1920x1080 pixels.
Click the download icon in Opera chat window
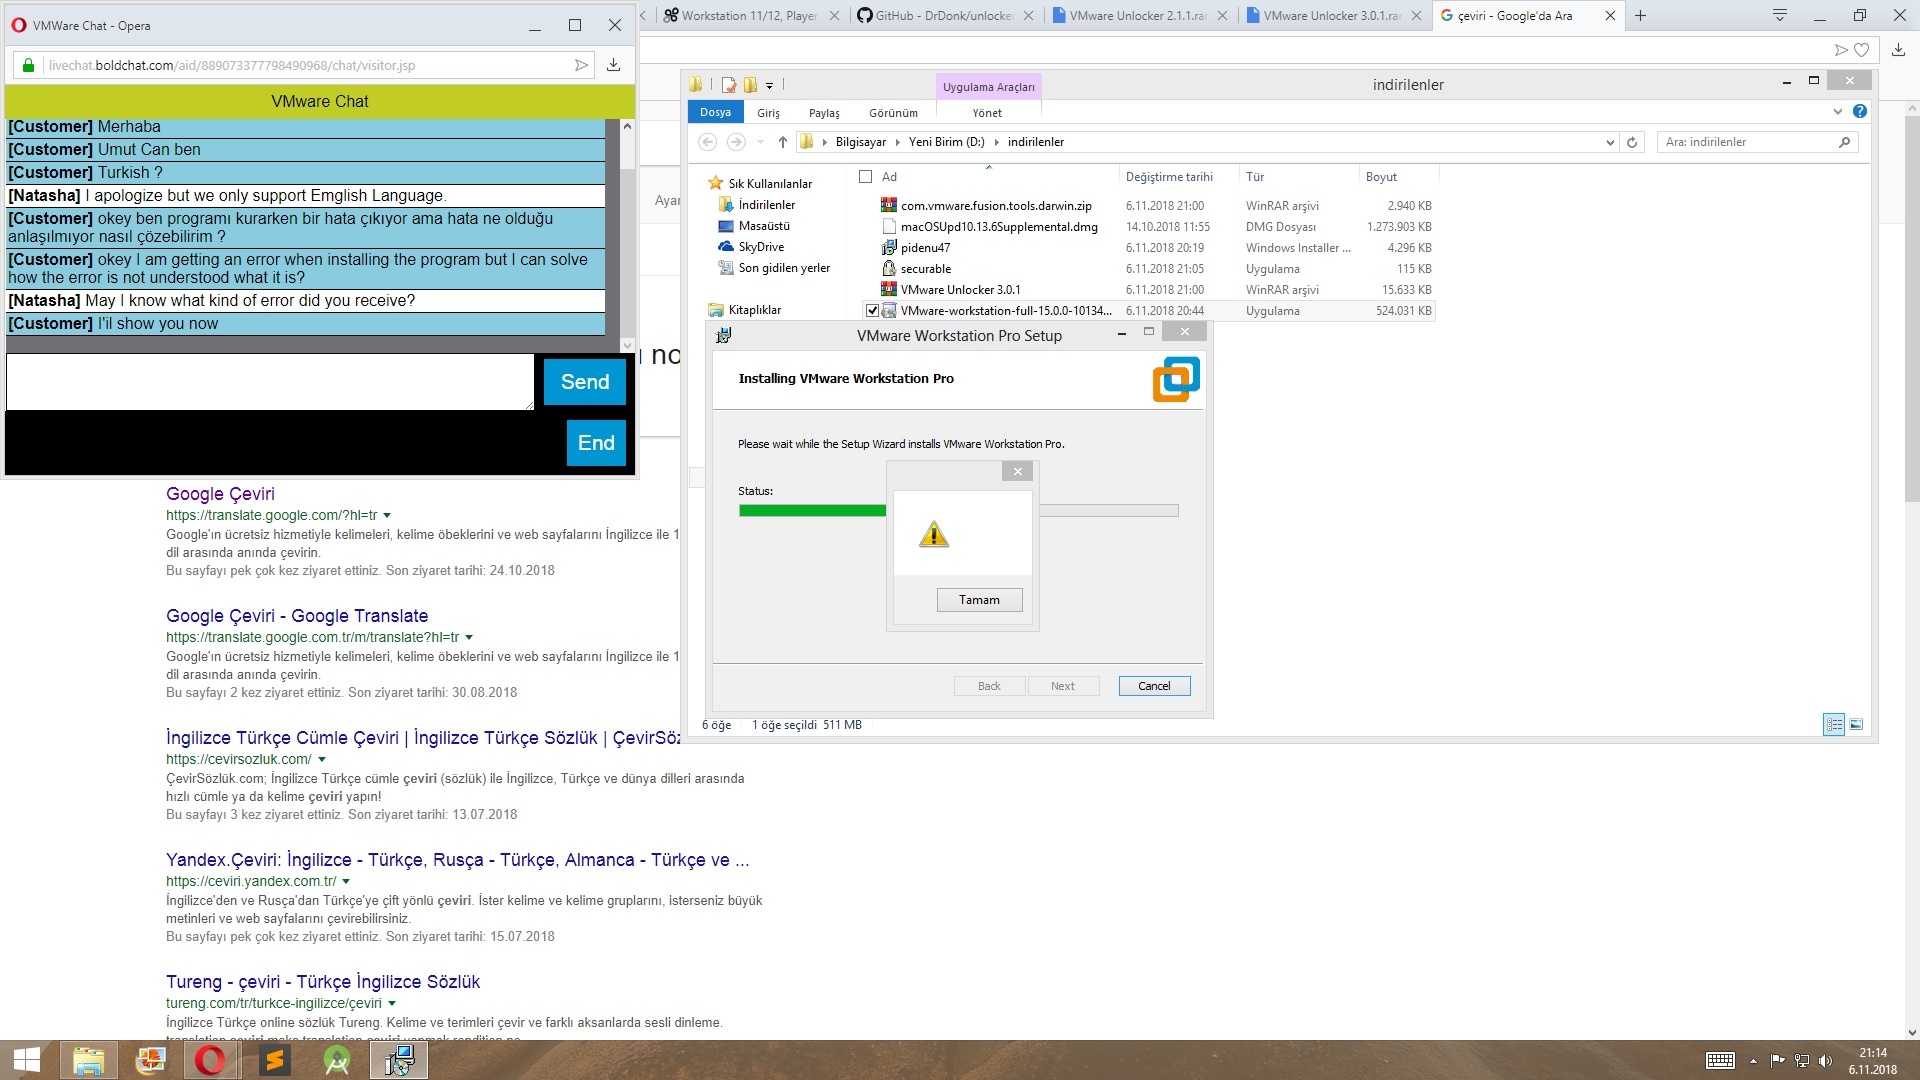(x=614, y=65)
